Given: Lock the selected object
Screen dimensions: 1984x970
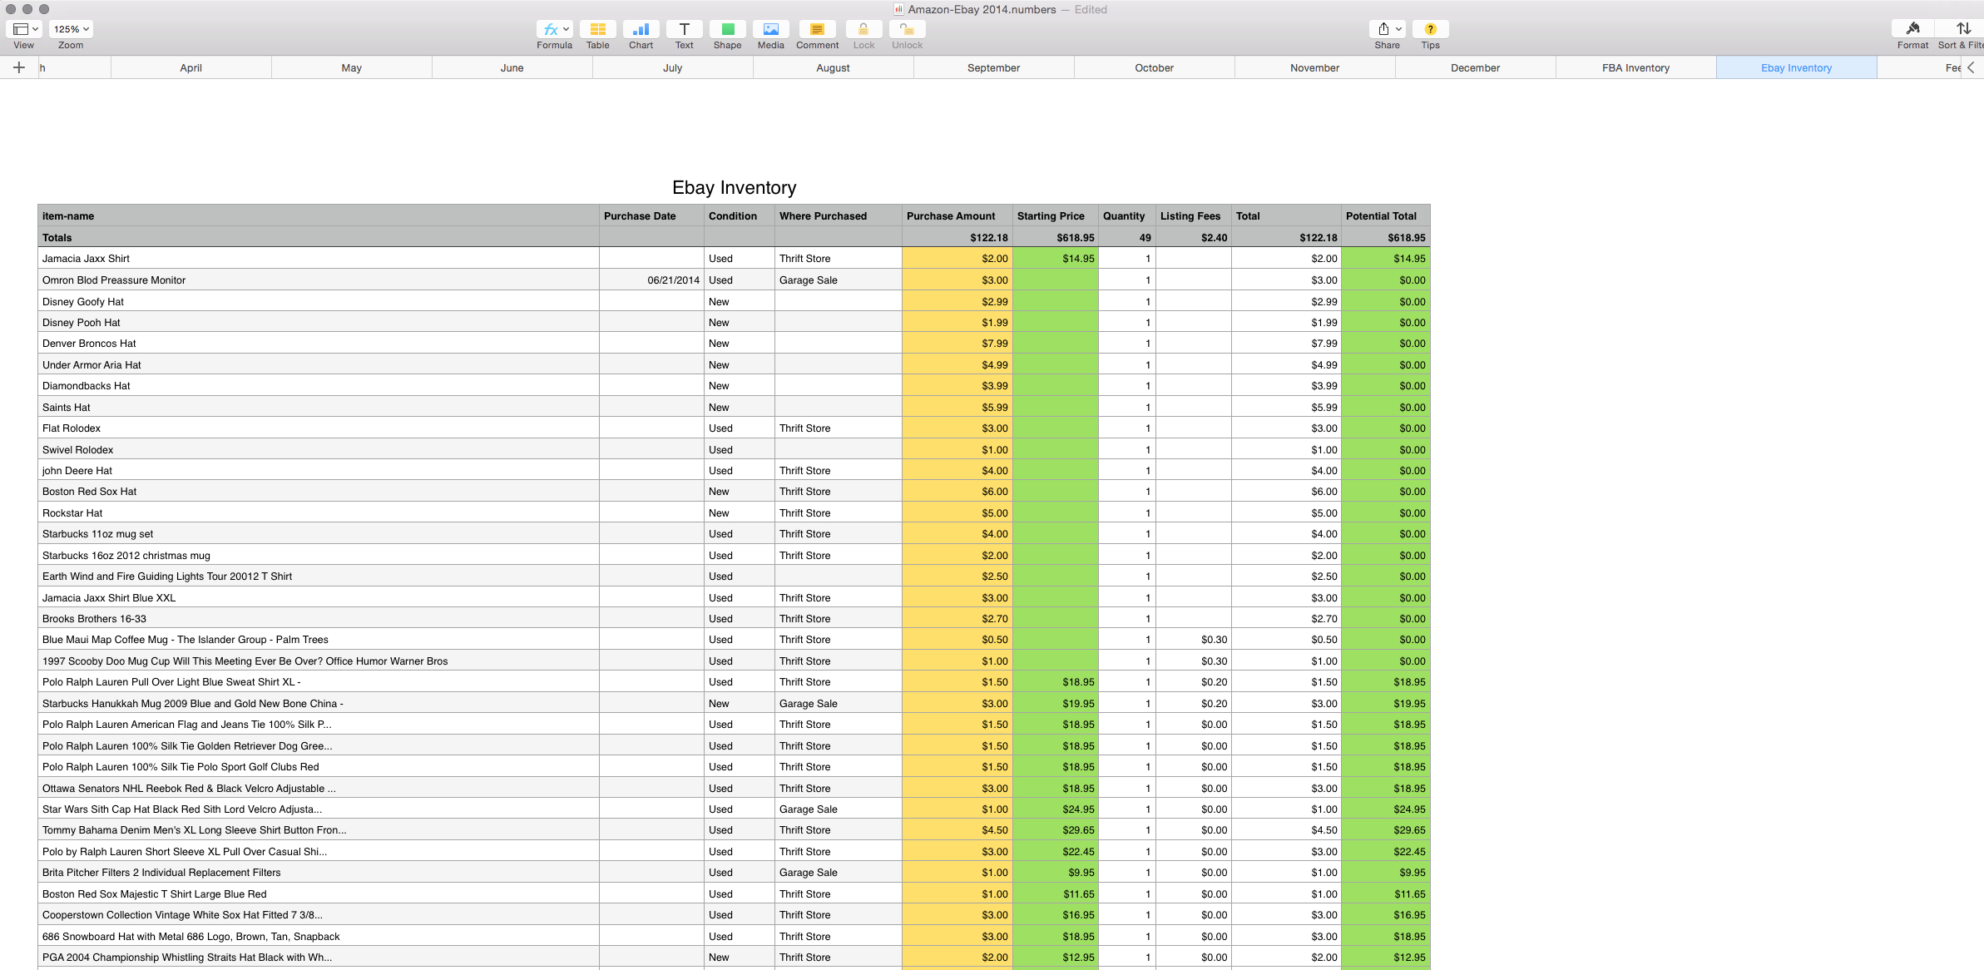Looking at the screenshot, I should coord(863,30).
